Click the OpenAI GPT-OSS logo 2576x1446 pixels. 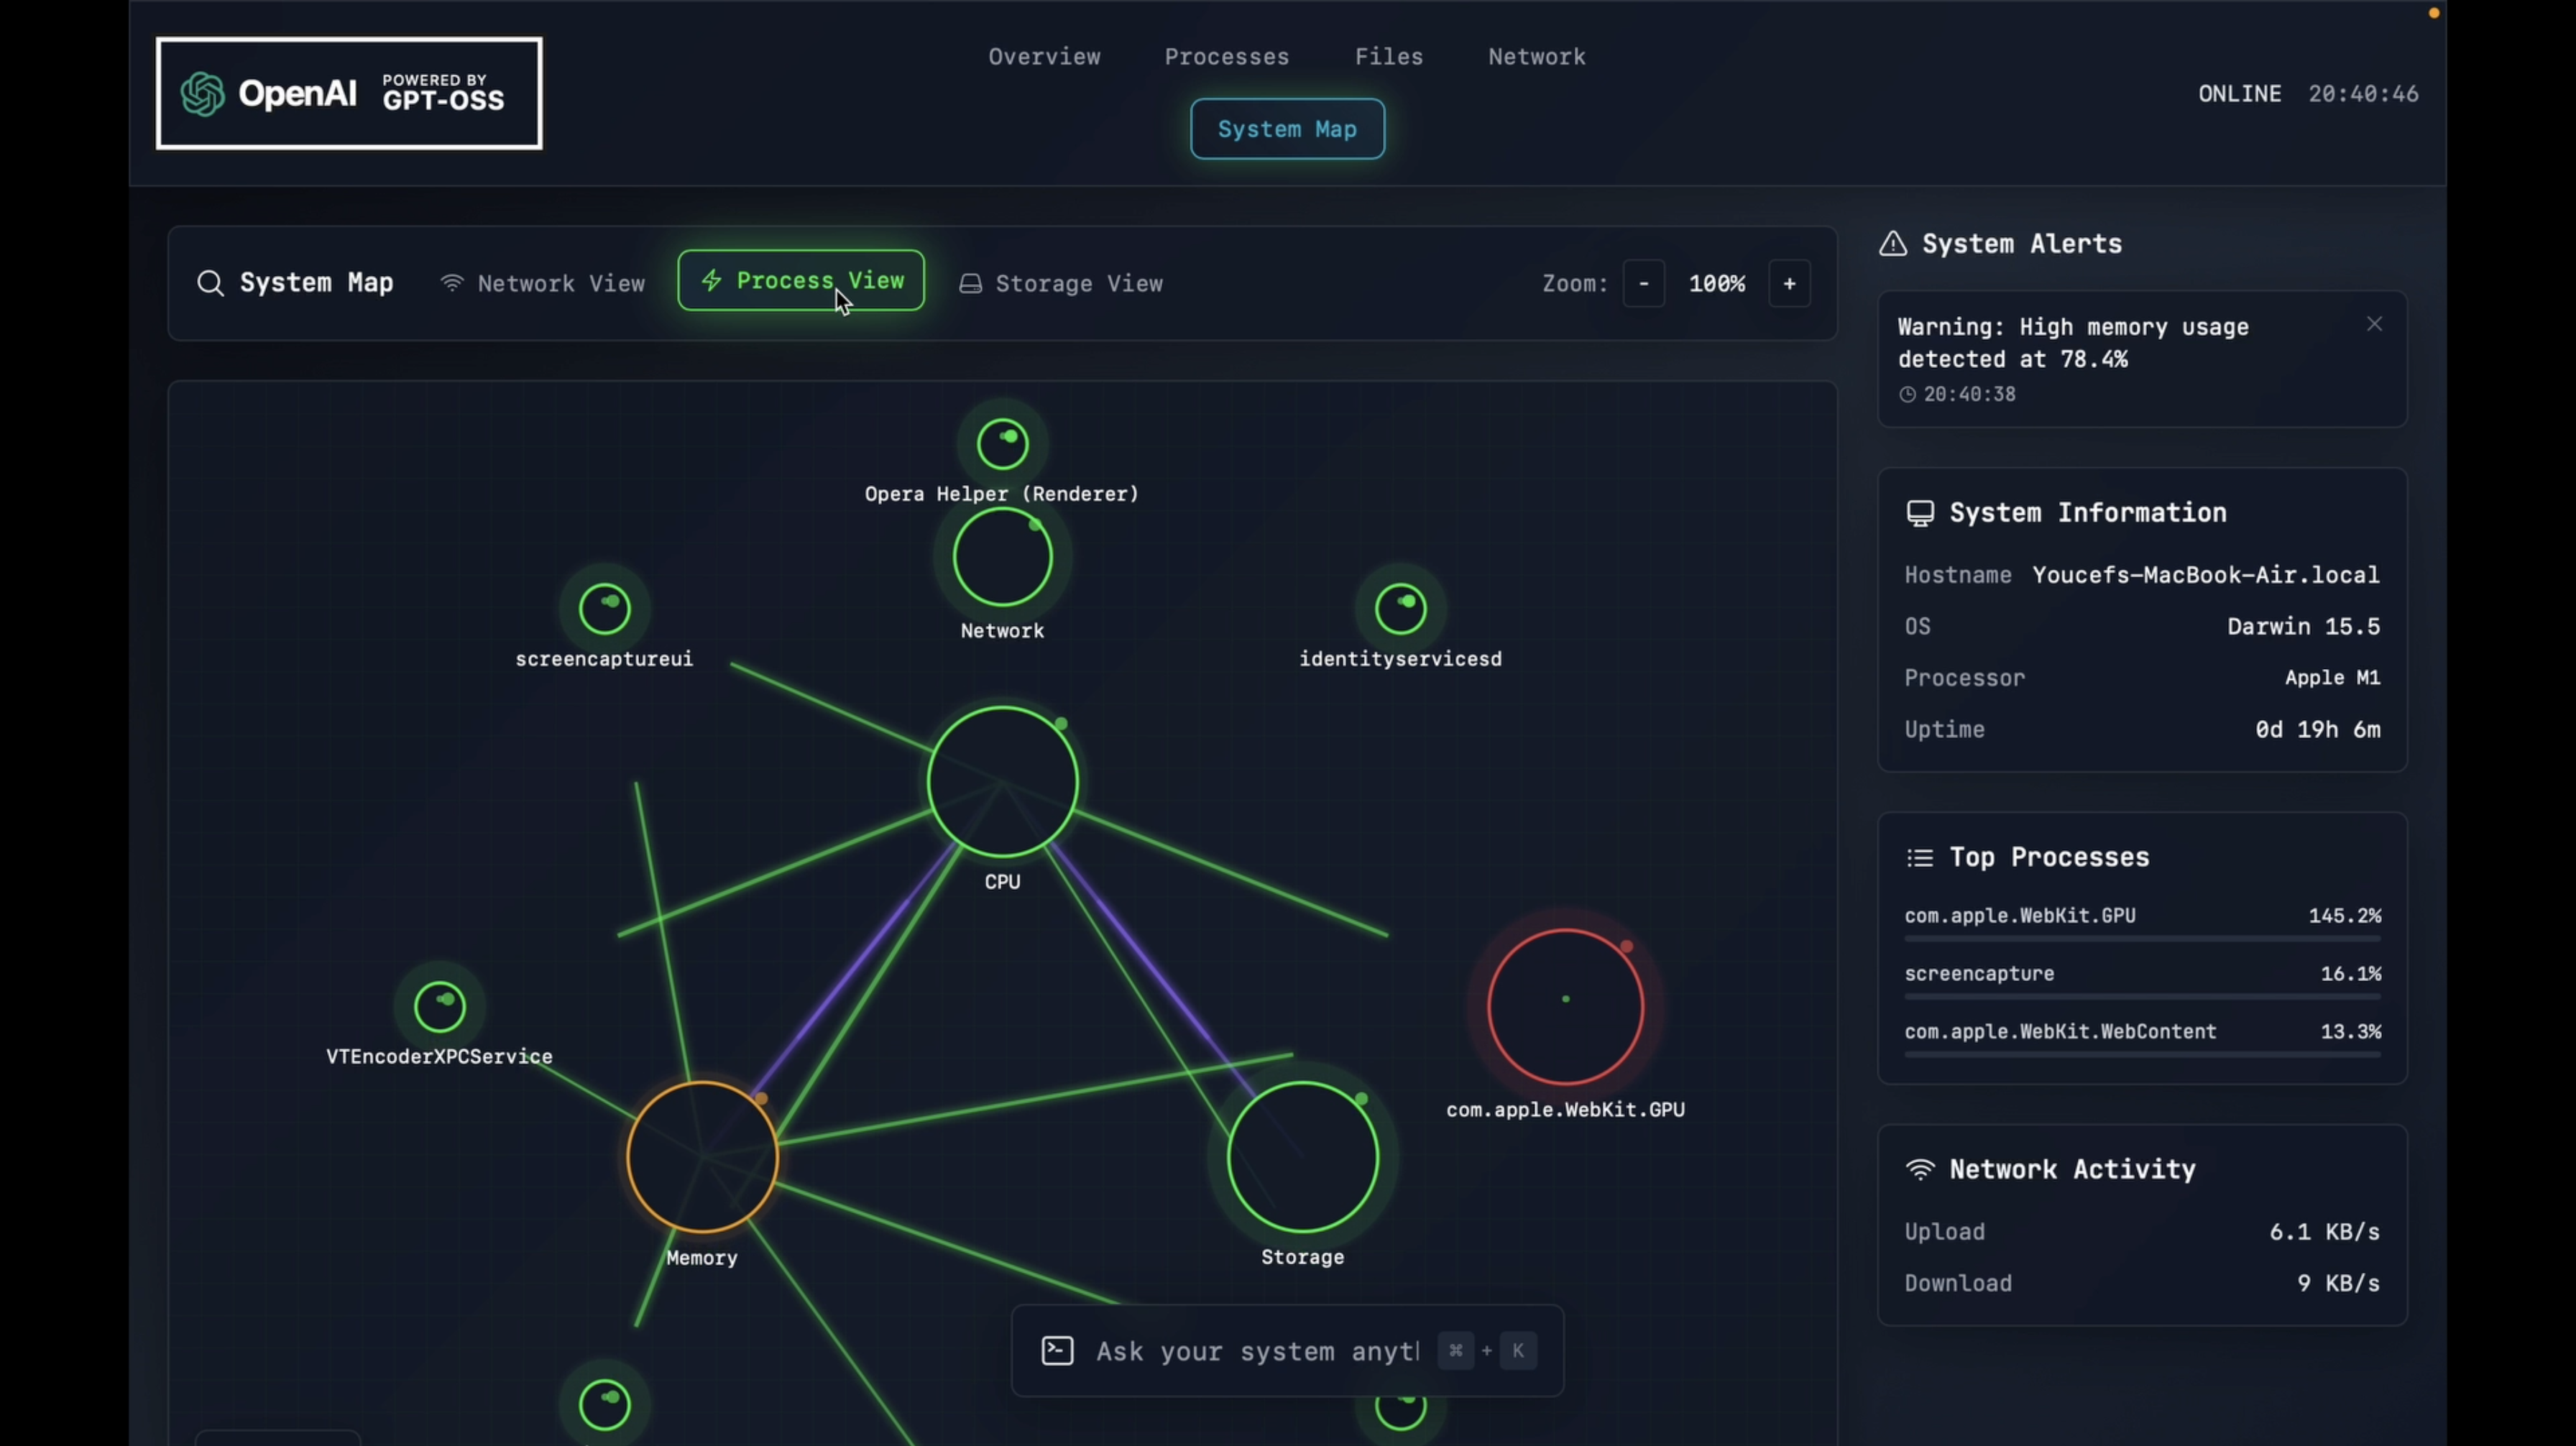tap(348, 94)
